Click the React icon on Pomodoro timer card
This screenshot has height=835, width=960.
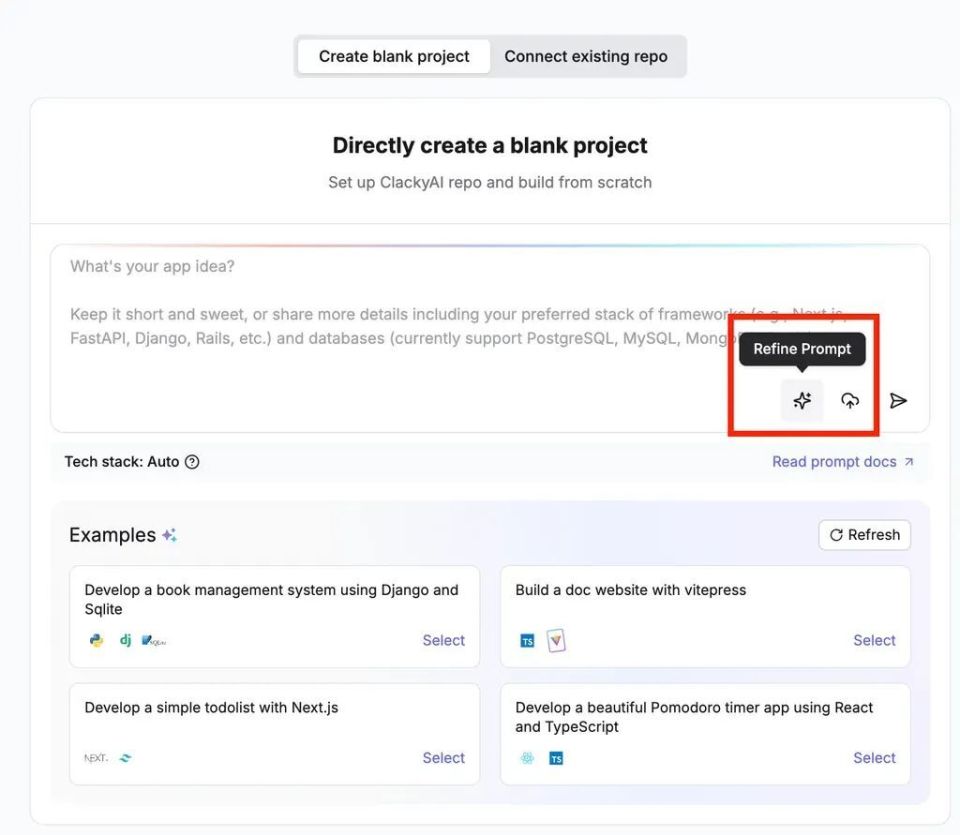point(526,758)
